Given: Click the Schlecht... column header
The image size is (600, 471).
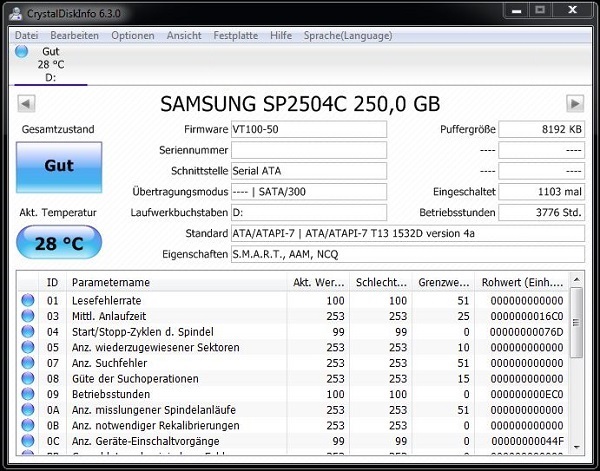Looking at the screenshot, I should (x=381, y=282).
